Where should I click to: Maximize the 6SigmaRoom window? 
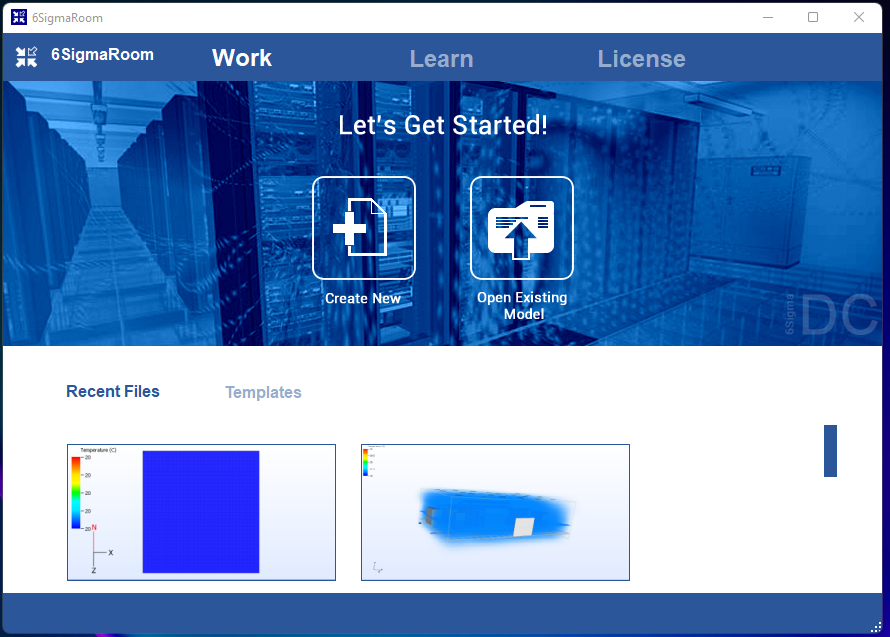pyautogui.click(x=813, y=18)
